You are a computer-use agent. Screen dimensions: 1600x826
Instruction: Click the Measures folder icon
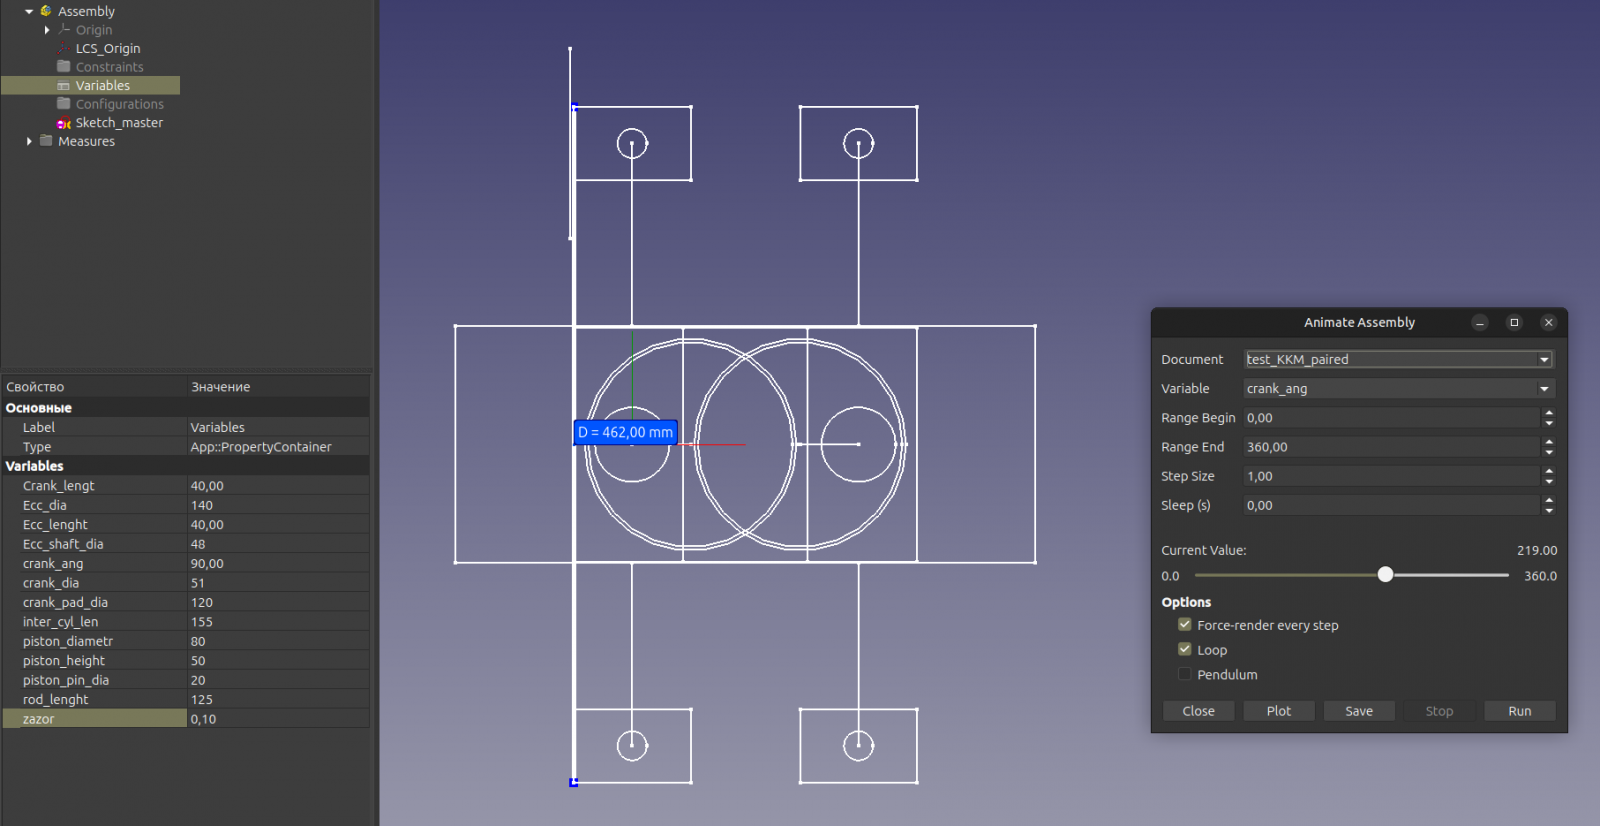click(46, 141)
